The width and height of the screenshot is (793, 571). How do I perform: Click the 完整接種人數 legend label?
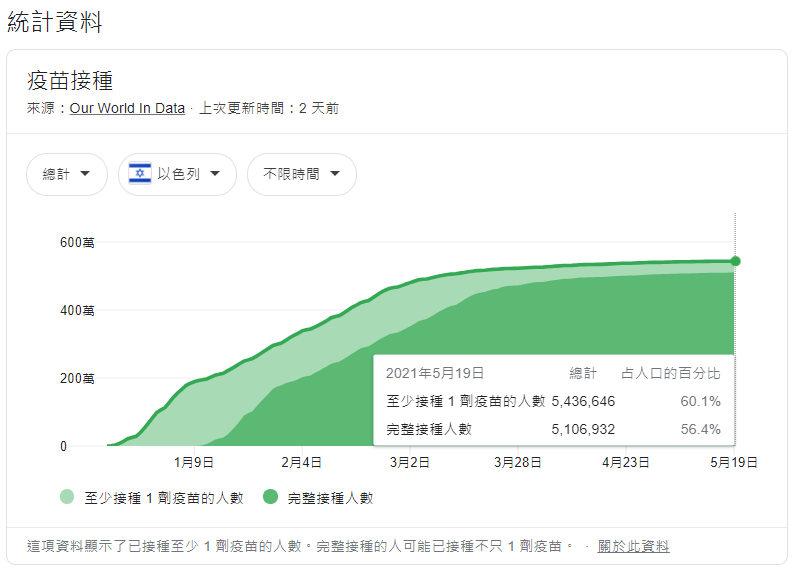(330, 498)
